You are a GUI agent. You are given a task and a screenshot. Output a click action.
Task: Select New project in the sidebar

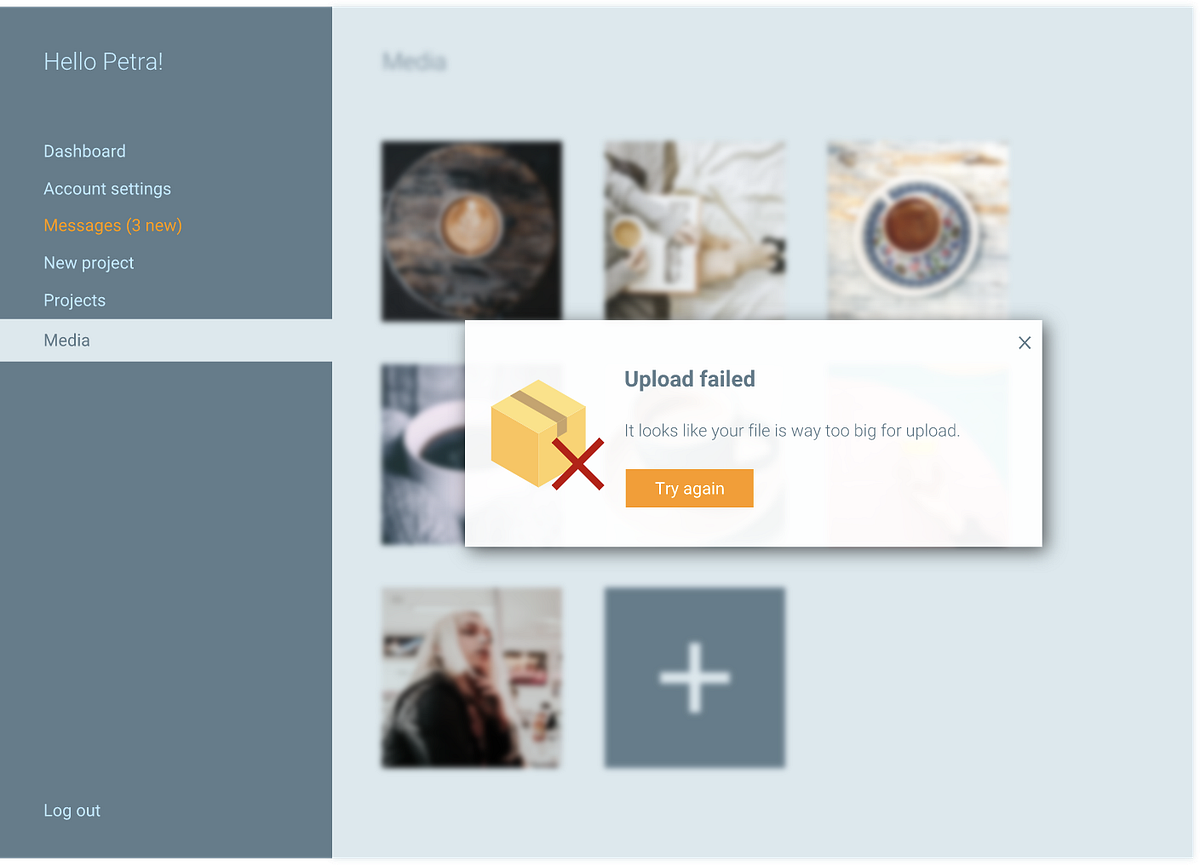(89, 263)
